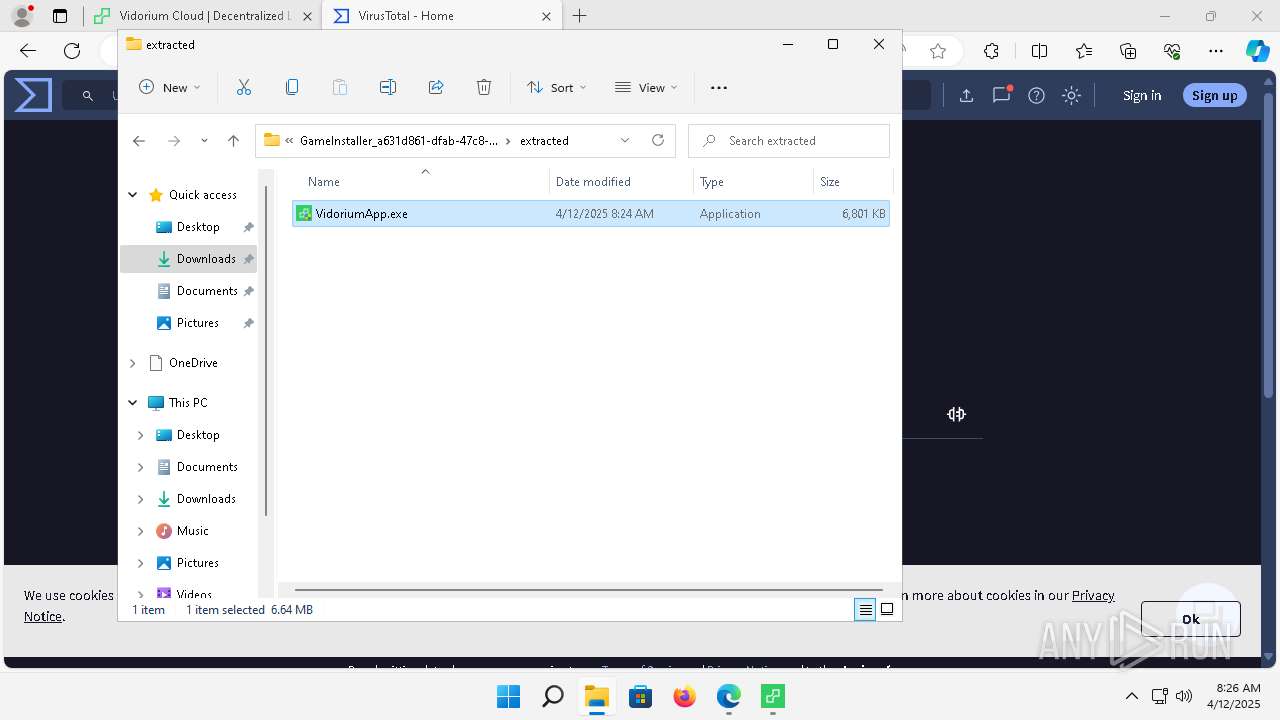Open the View dropdown

(646, 88)
